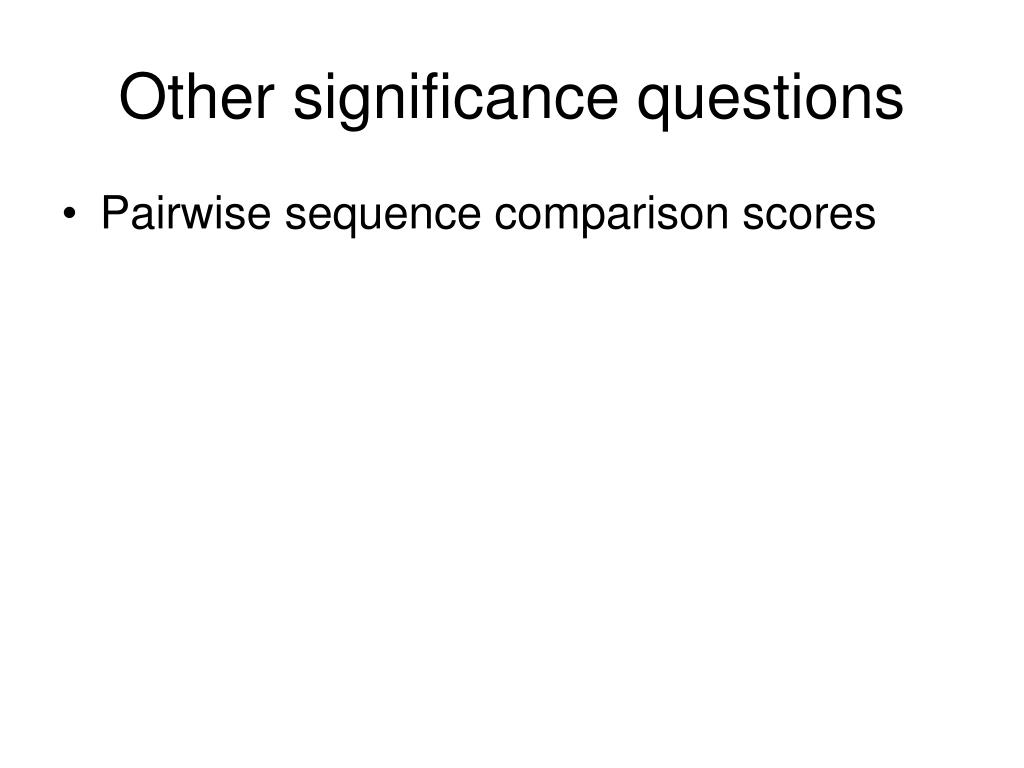Click the word 'significance' in the title
The width and height of the screenshot is (1024, 768).
point(455,99)
